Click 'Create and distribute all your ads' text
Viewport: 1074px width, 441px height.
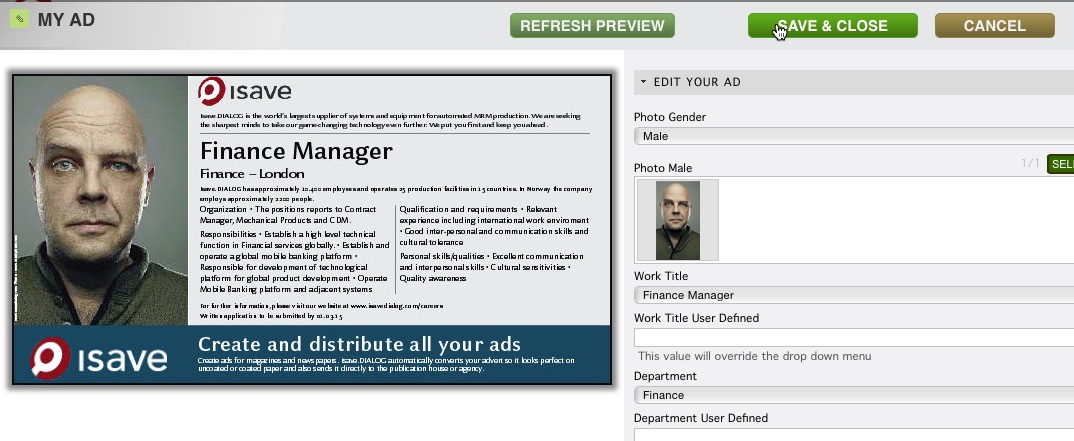360,344
